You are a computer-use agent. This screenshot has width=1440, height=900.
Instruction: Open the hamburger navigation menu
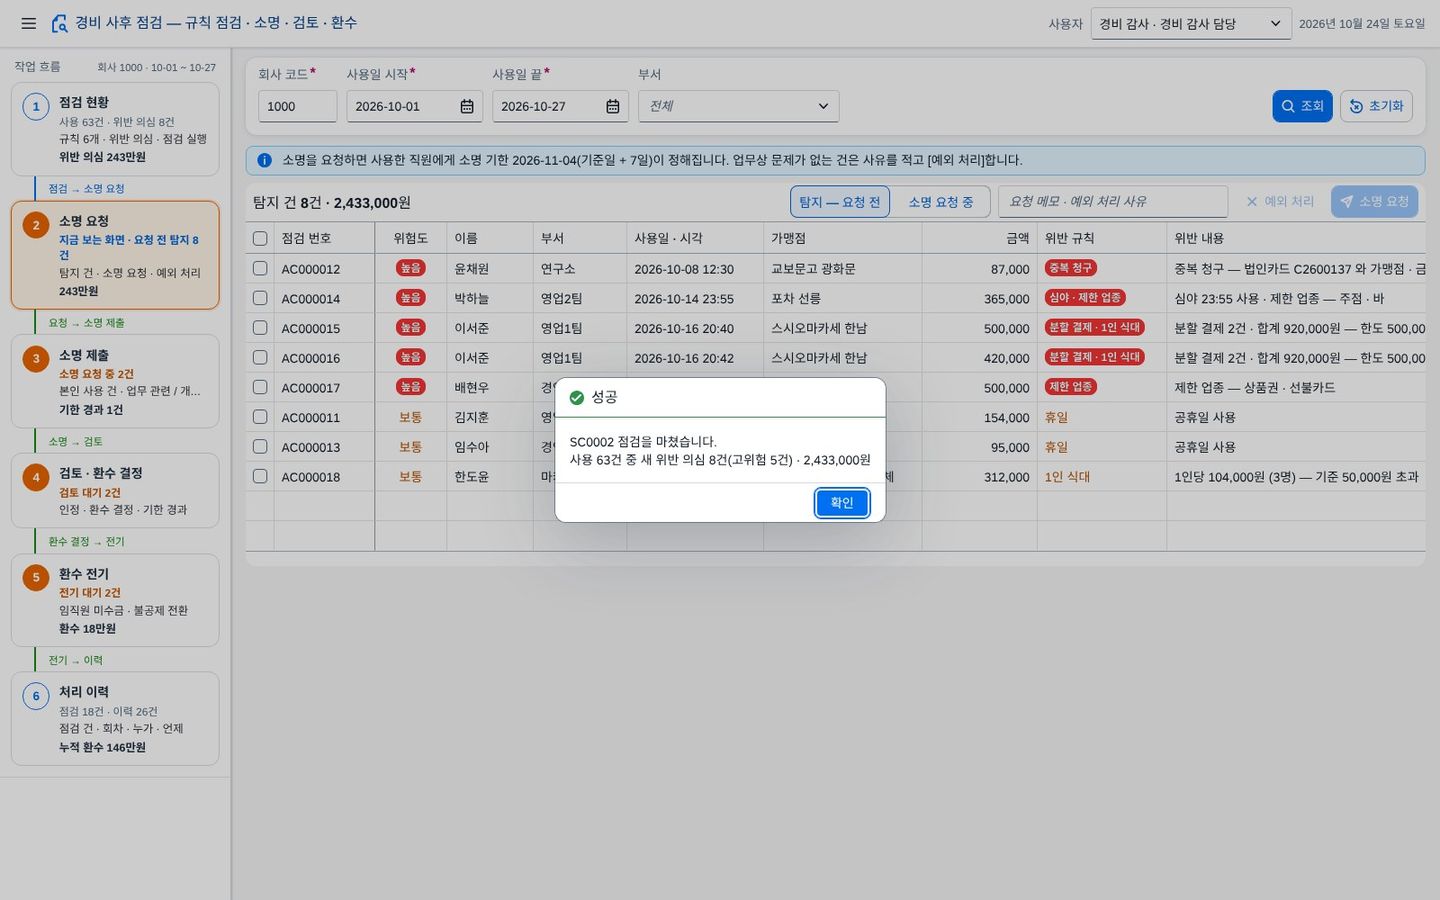pyautogui.click(x=28, y=23)
